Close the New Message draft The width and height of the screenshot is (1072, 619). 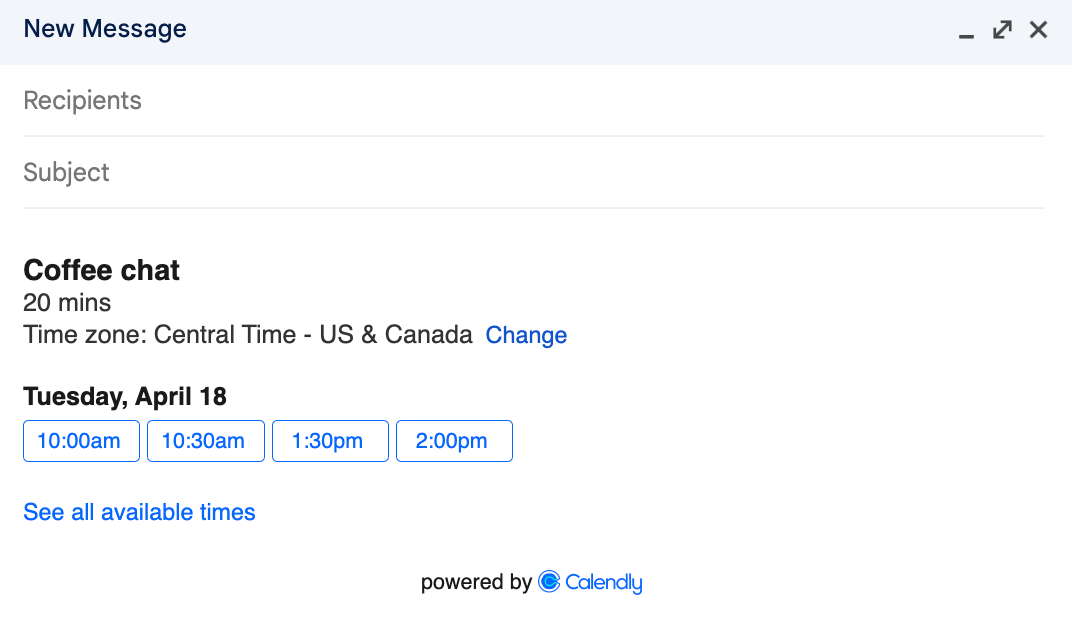[1038, 29]
